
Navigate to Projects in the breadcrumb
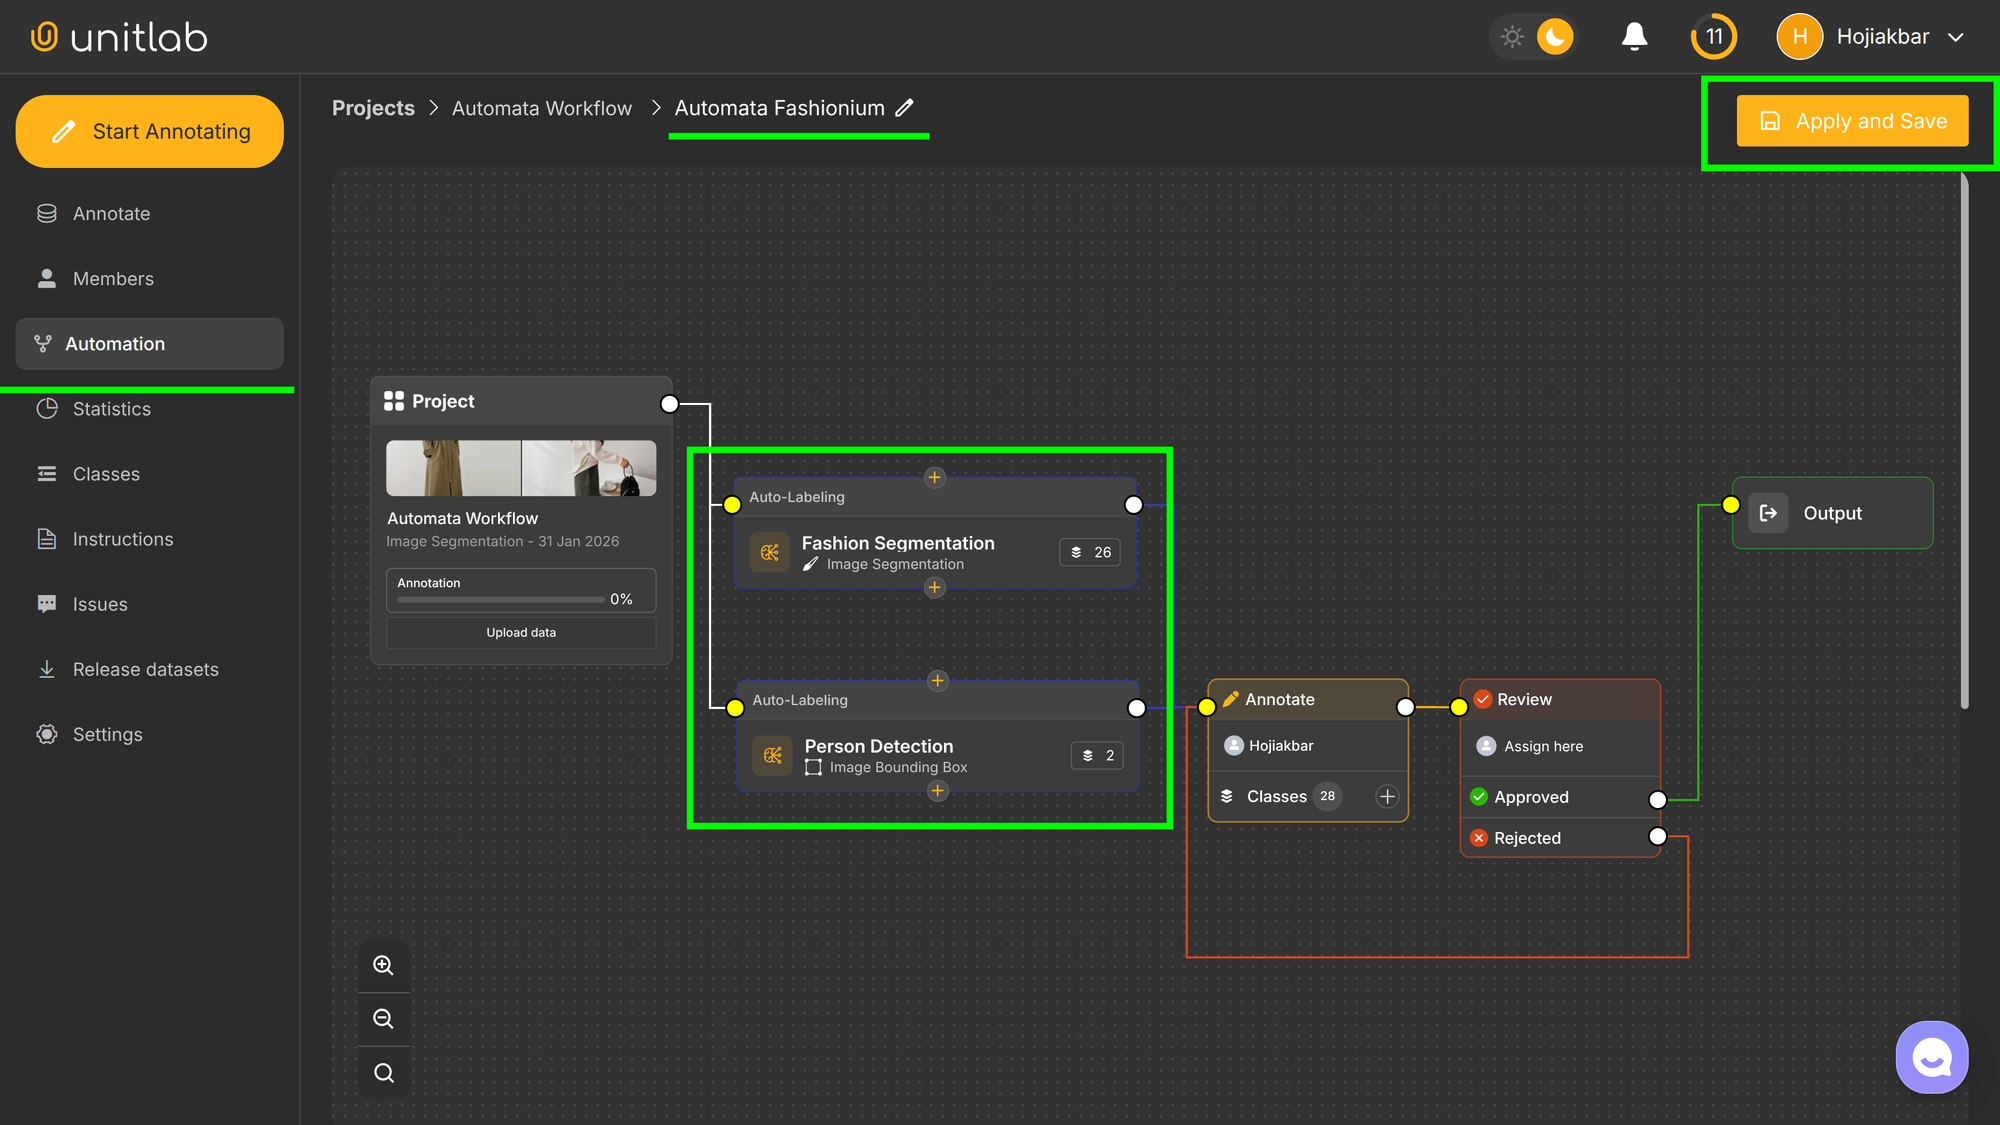(x=373, y=107)
